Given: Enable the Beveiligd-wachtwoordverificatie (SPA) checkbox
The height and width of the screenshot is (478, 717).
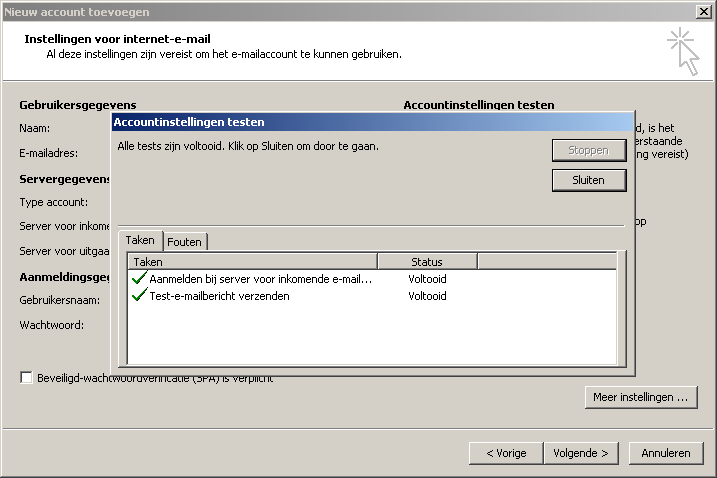Looking at the screenshot, I should click(x=26, y=378).
